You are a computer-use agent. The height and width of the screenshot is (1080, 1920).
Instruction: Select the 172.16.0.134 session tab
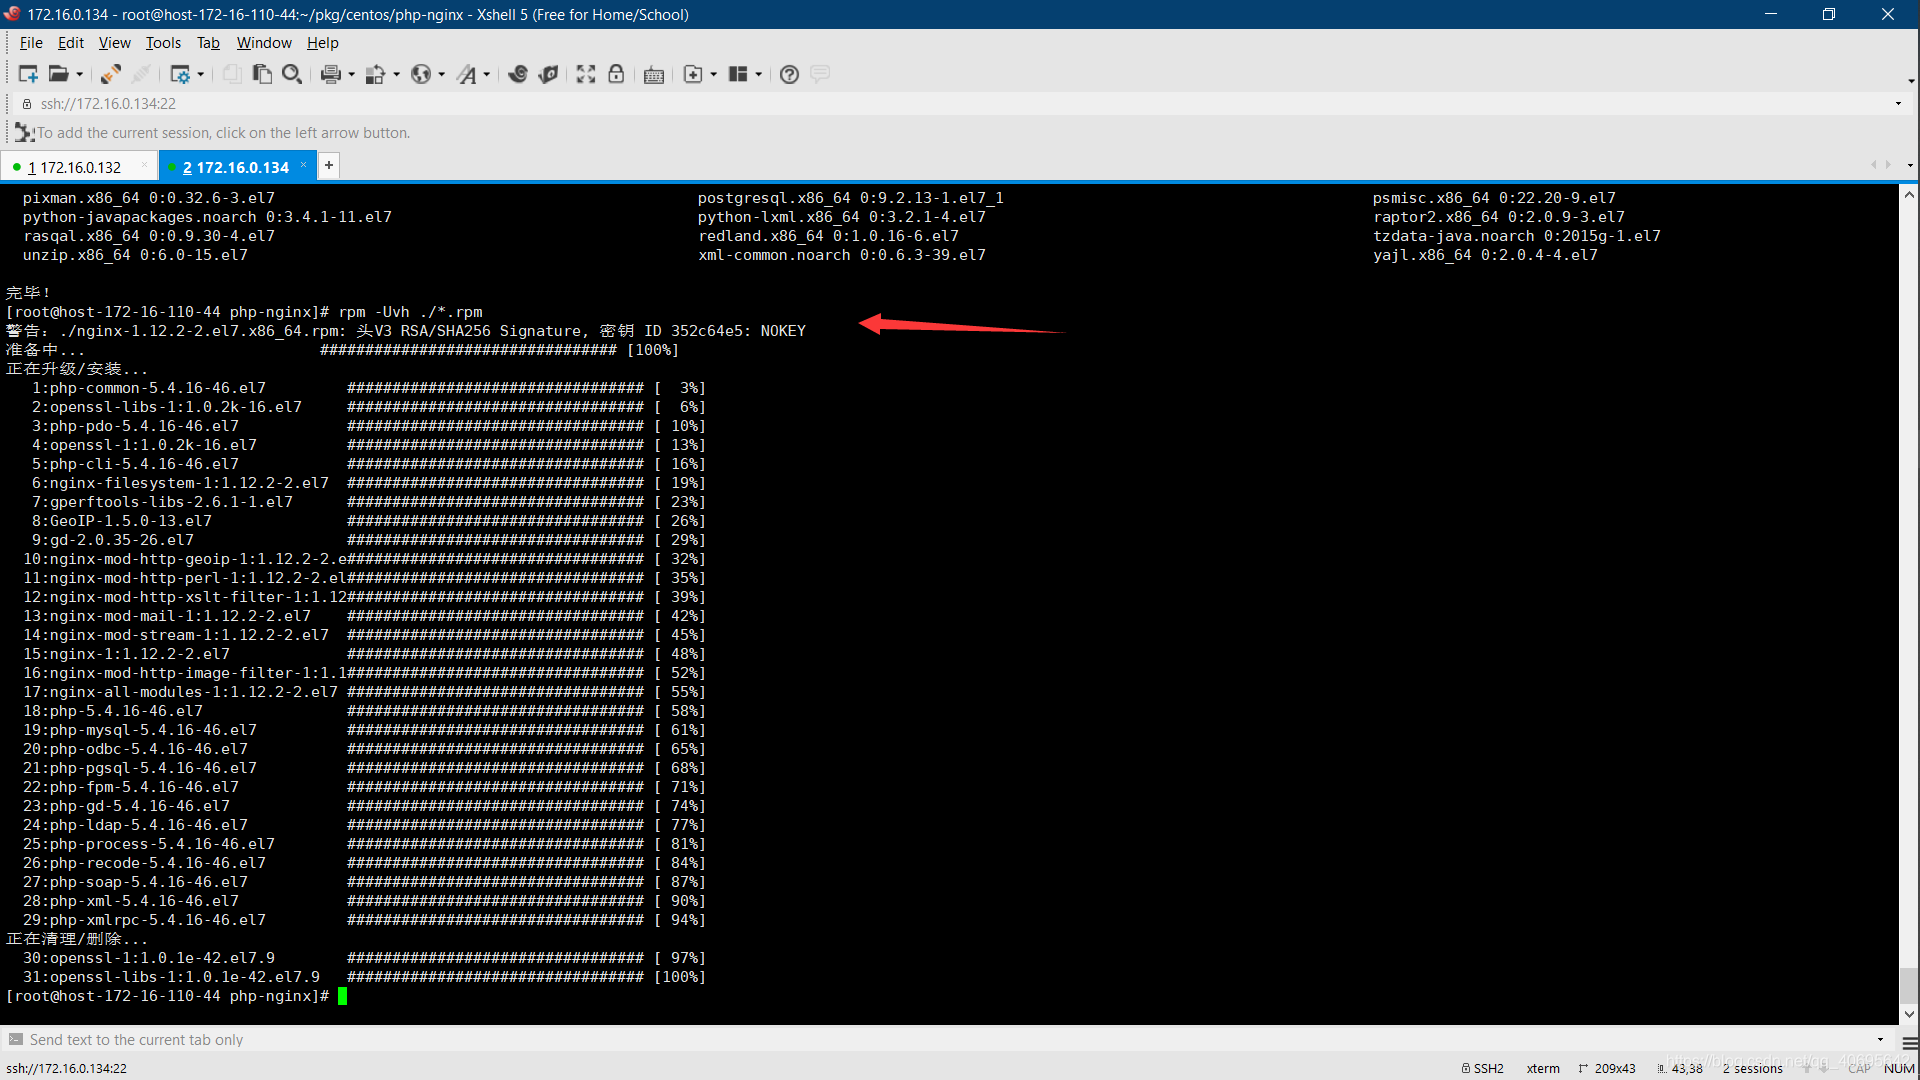click(235, 167)
